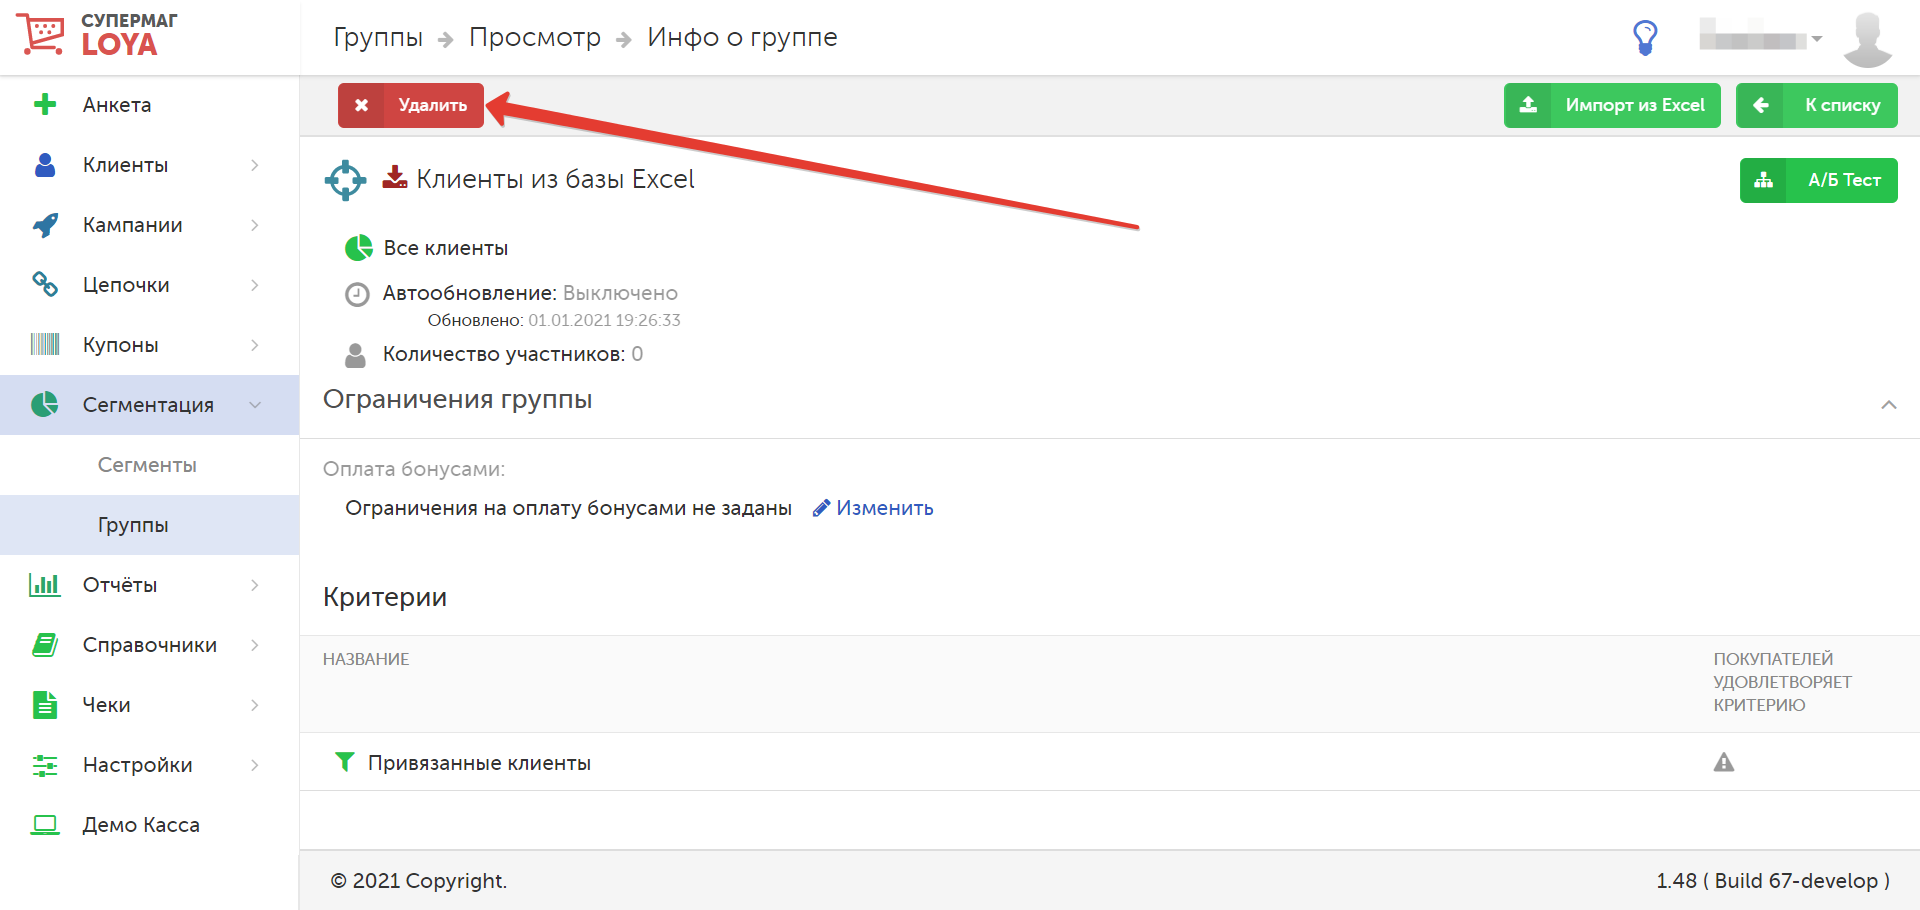Click the green plus icon for Анкета
The width and height of the screenshot is (1920, 910).
coord(45,104)
